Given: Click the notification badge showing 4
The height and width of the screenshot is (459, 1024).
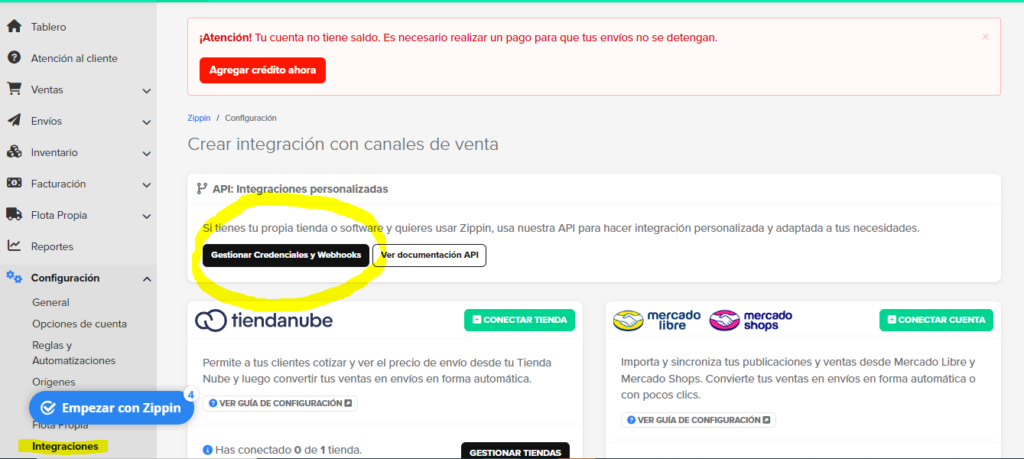Looking at the screenshot, I should point(191,394).
